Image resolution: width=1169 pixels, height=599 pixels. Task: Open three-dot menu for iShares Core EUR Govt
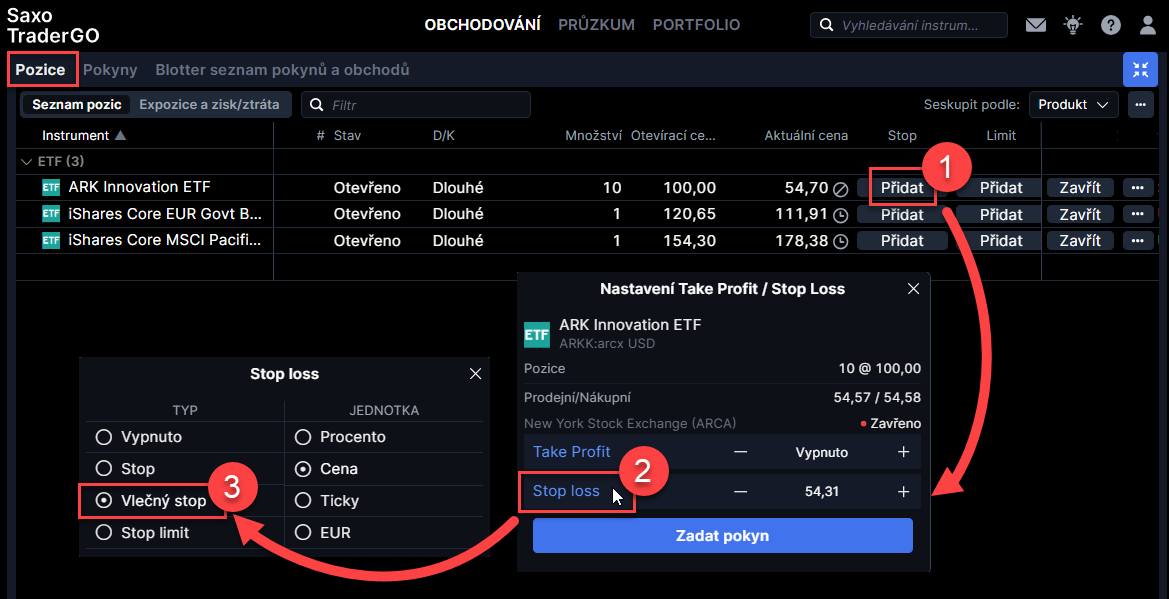pyautogui.click(x=1137, y=214)
